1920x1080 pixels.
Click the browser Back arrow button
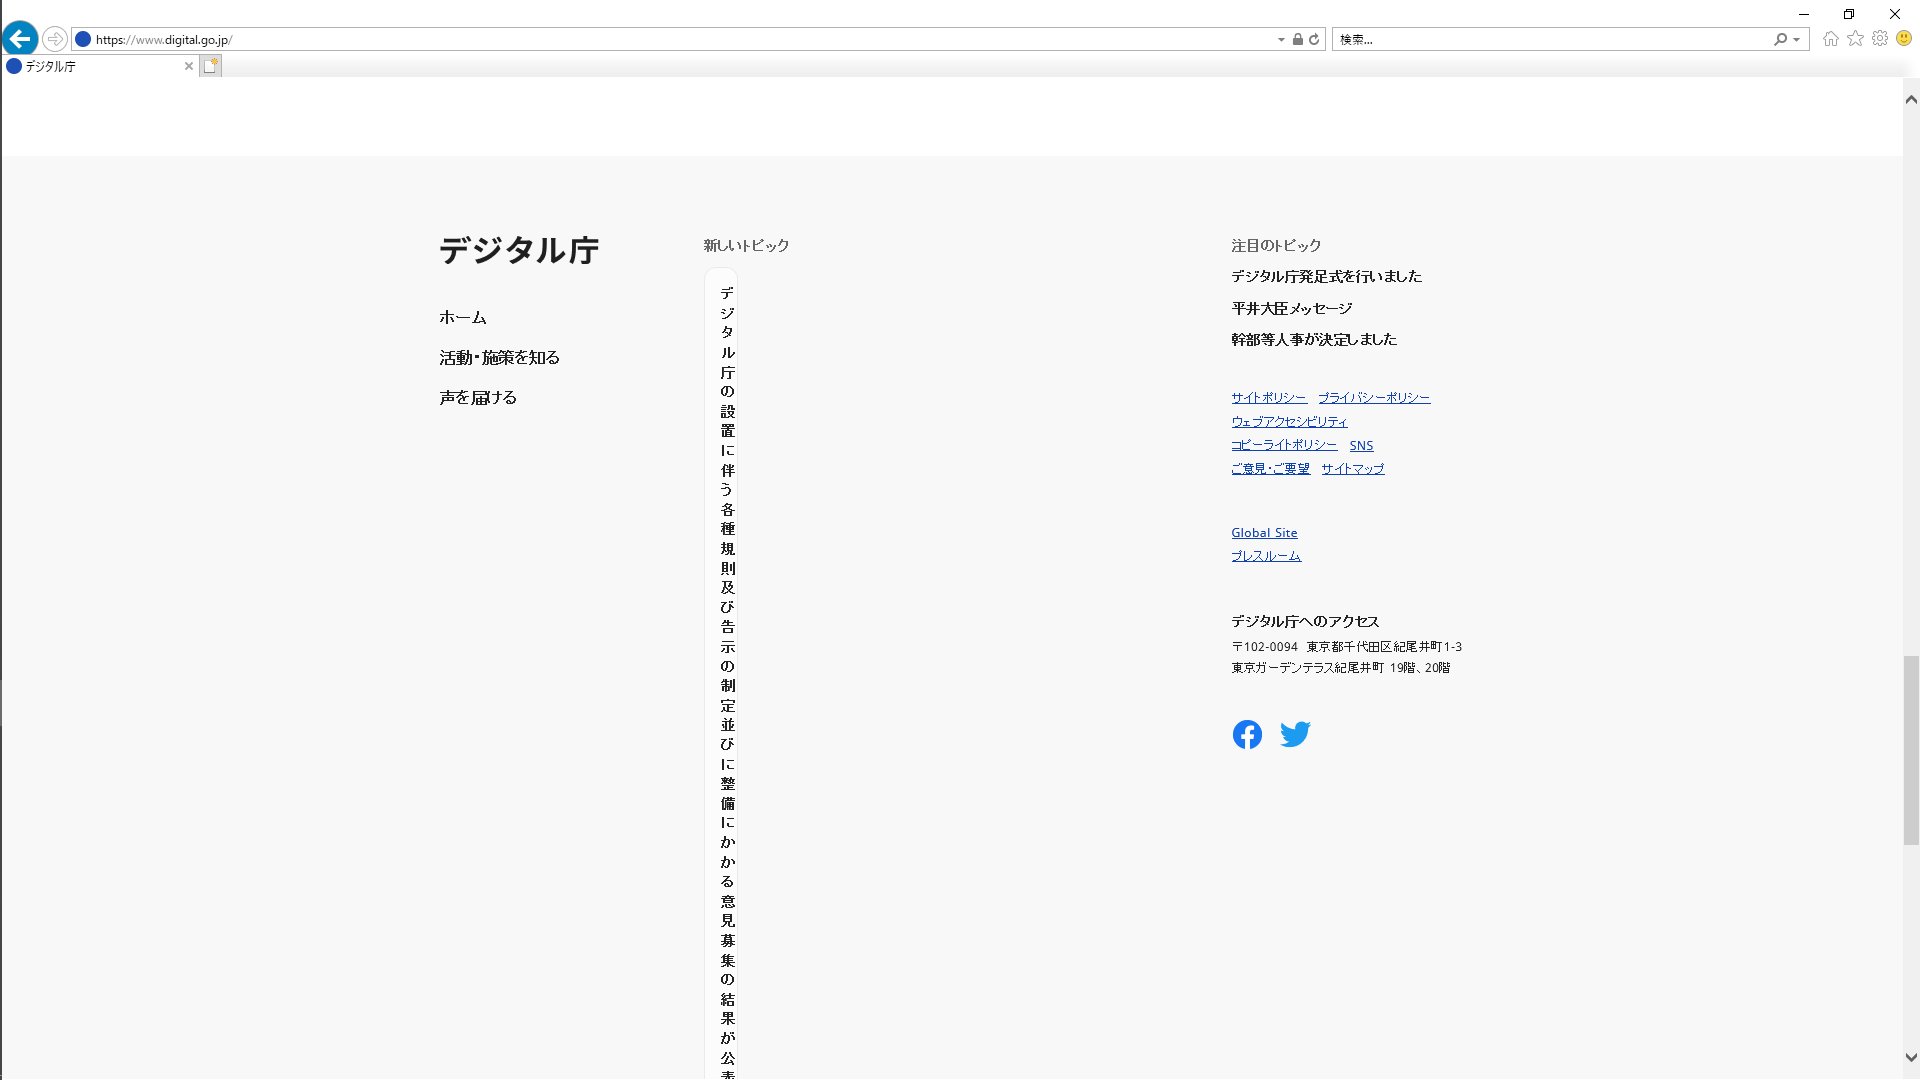pyautogui.click(x=20, y=39)
